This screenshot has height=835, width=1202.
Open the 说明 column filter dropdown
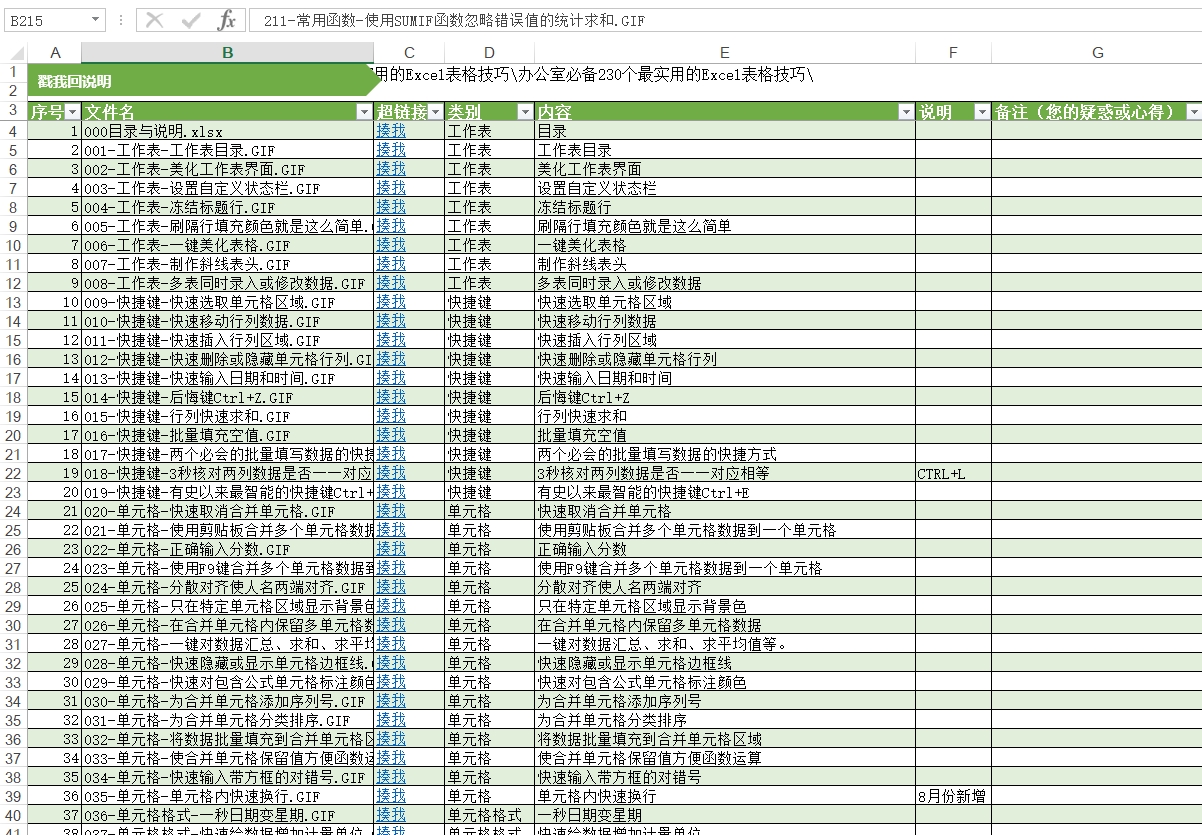tap(982, 112)
